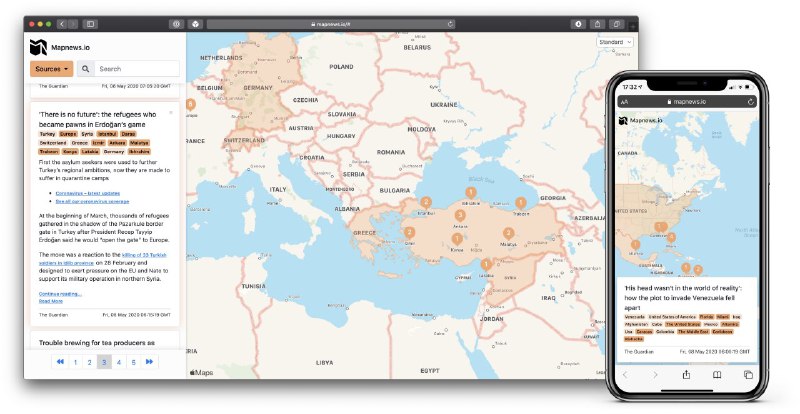
Task: Jump to last page with double-right arrows
Action: [x=149, y=362]
